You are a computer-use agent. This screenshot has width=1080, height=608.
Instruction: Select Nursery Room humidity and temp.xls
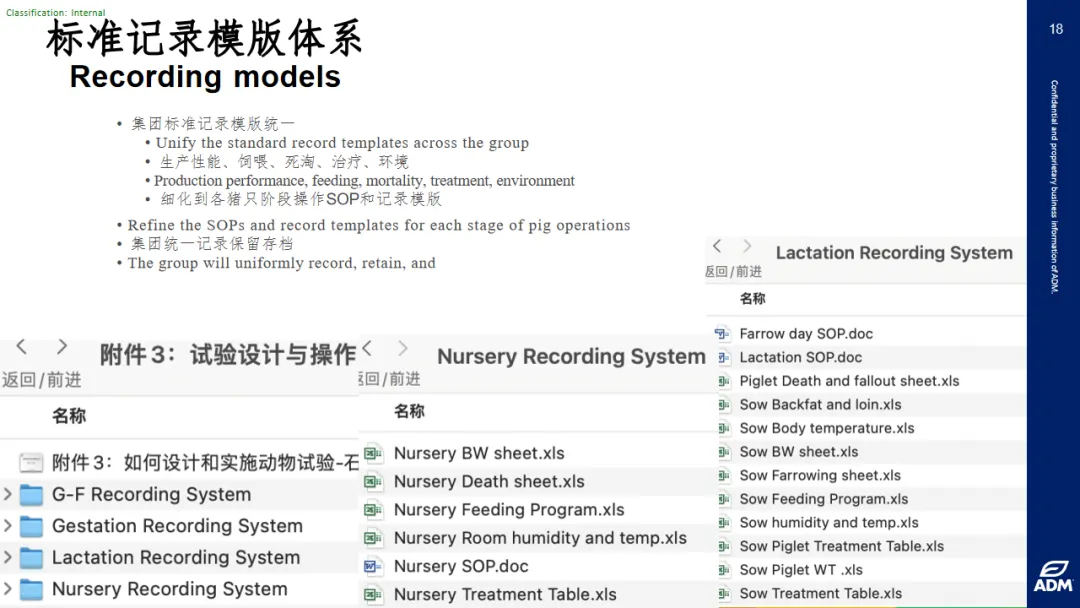(x=540, y=538)
